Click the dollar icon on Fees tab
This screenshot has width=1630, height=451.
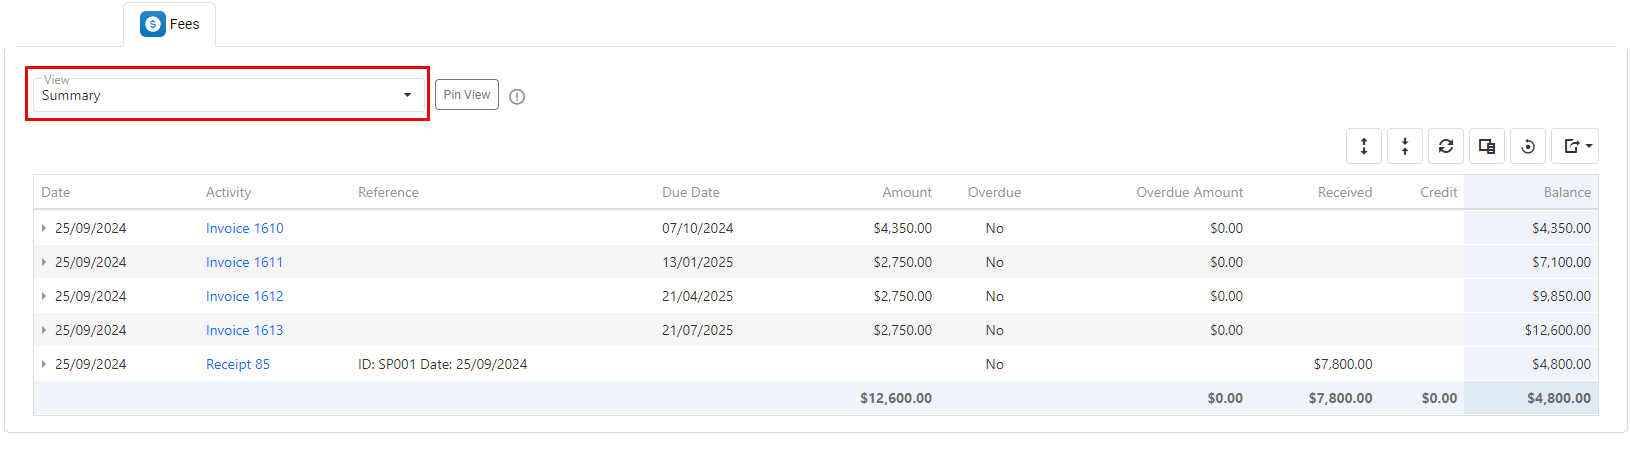(153, 24)
